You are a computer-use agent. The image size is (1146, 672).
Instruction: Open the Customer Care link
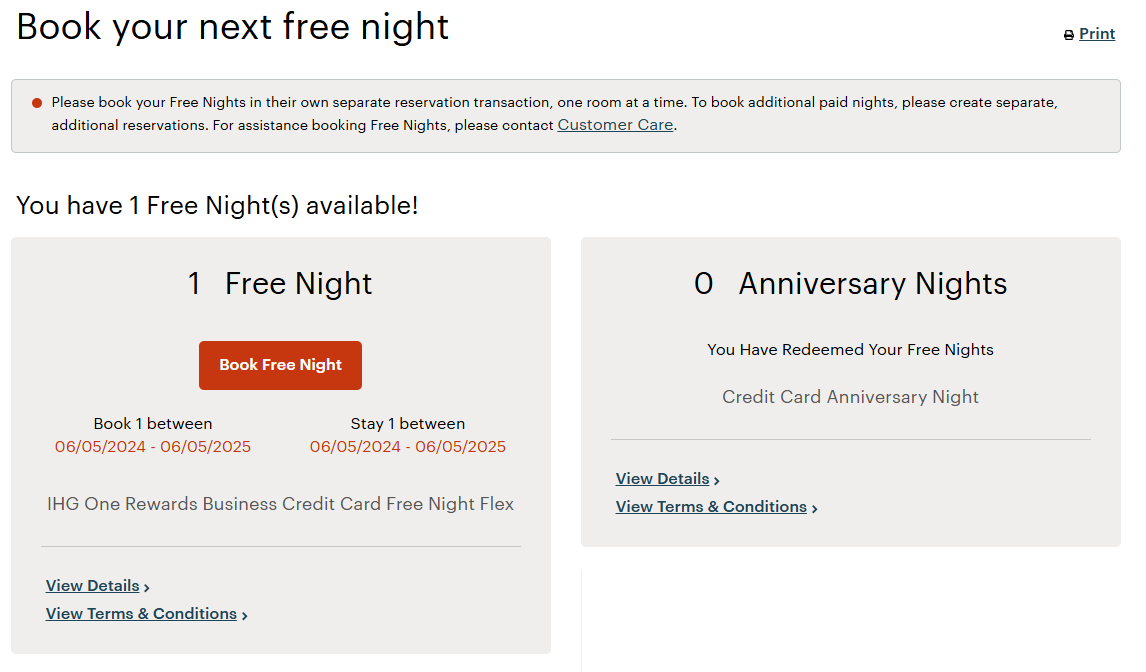[615, 124]
